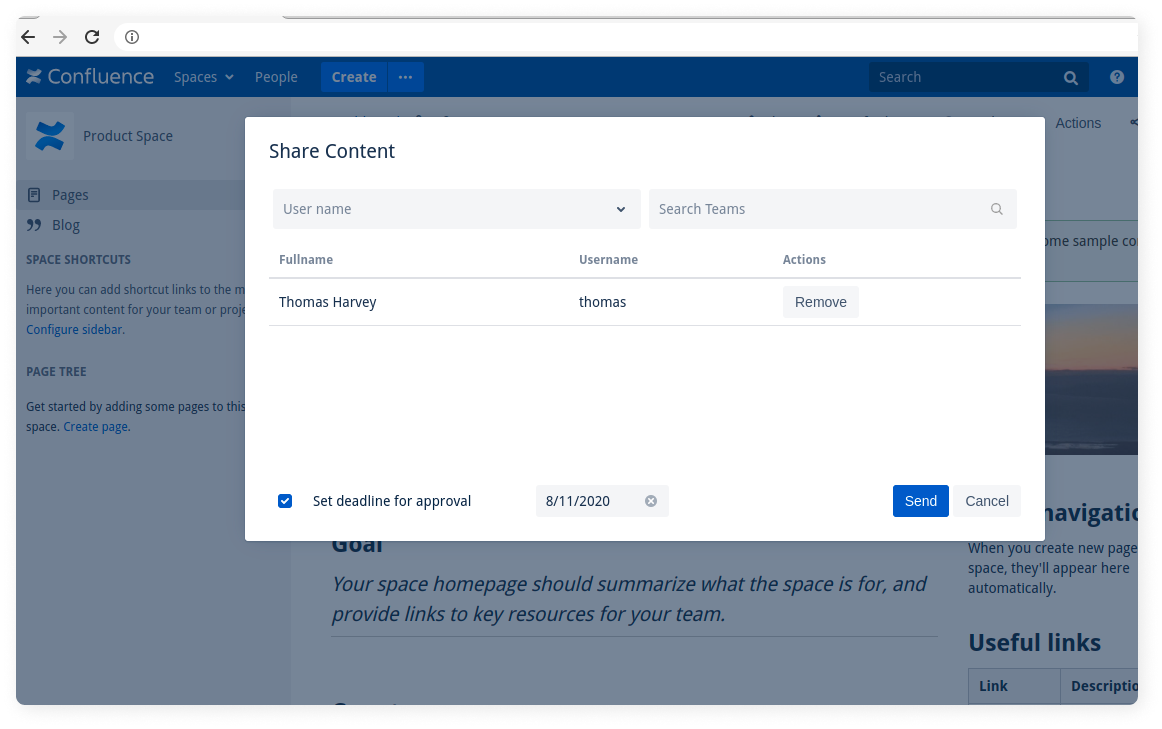Expand the Spaces menu in the navbar
Screen dimensions: 1162x729
pyautogui.click(x=203, y=77)
